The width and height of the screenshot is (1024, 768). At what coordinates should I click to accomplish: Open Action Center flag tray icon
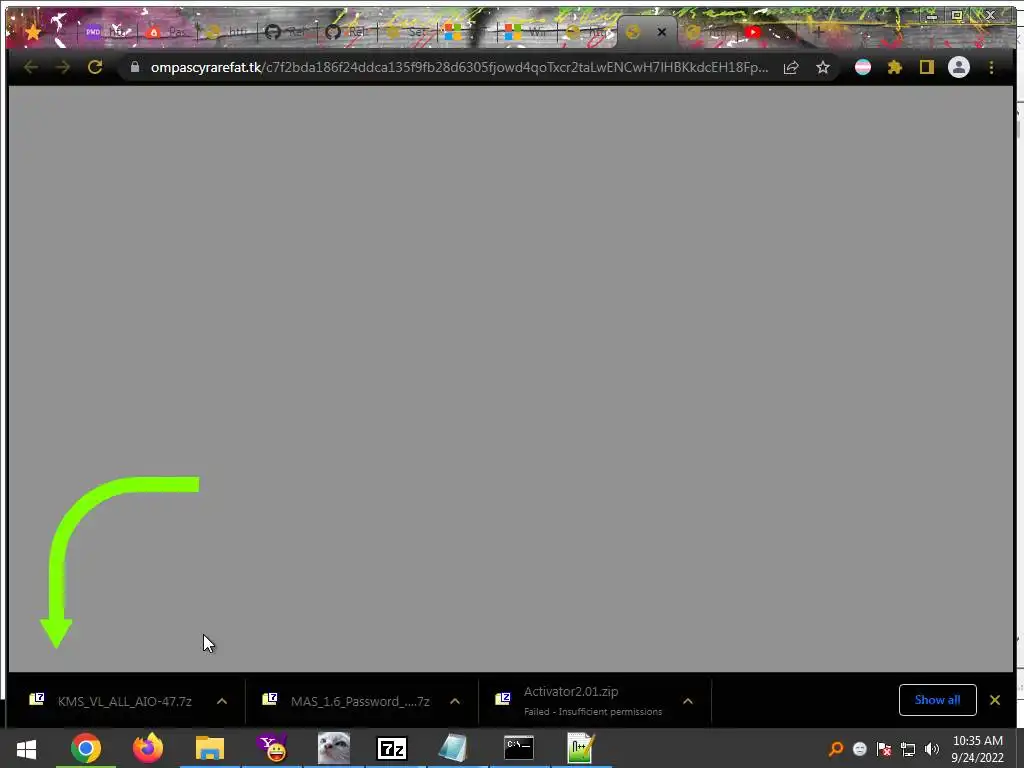(884, 749)
